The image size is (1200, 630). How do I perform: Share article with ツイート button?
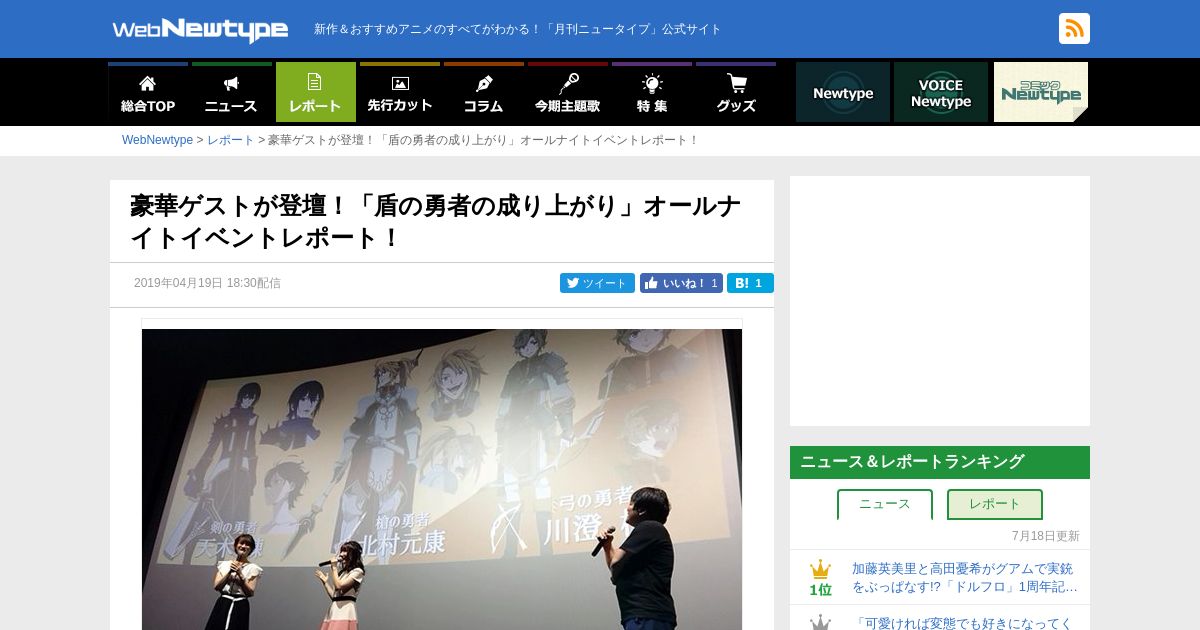click(x=597, y=283)
